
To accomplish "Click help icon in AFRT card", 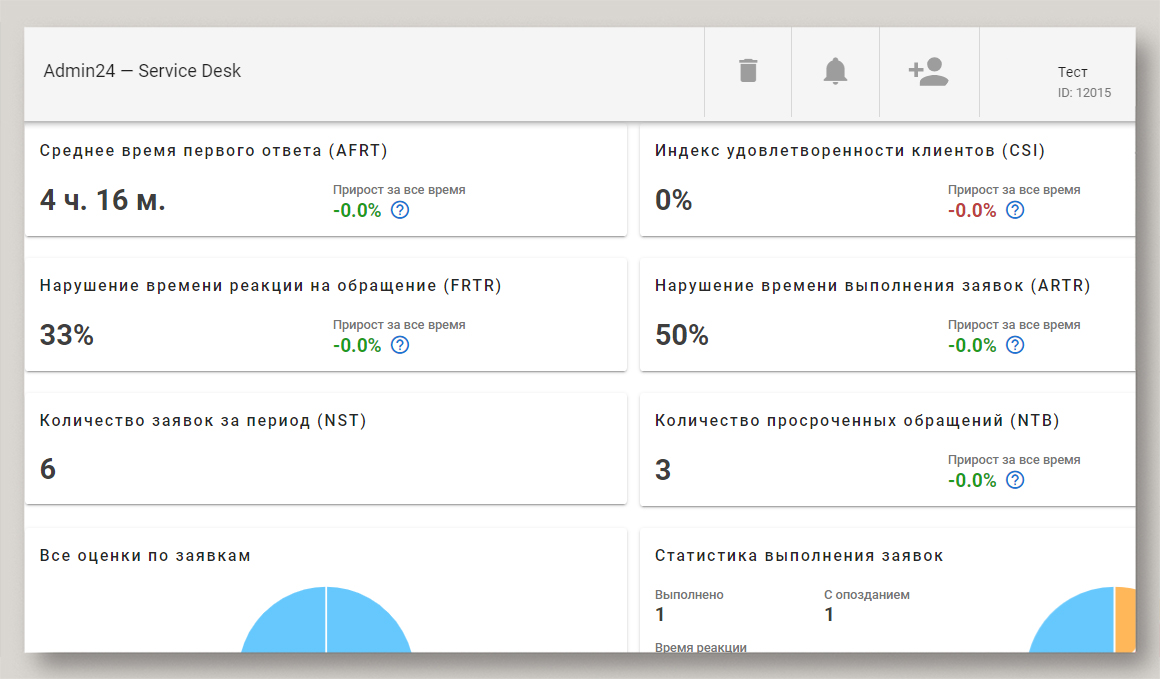I will click(x=400, y=210).
